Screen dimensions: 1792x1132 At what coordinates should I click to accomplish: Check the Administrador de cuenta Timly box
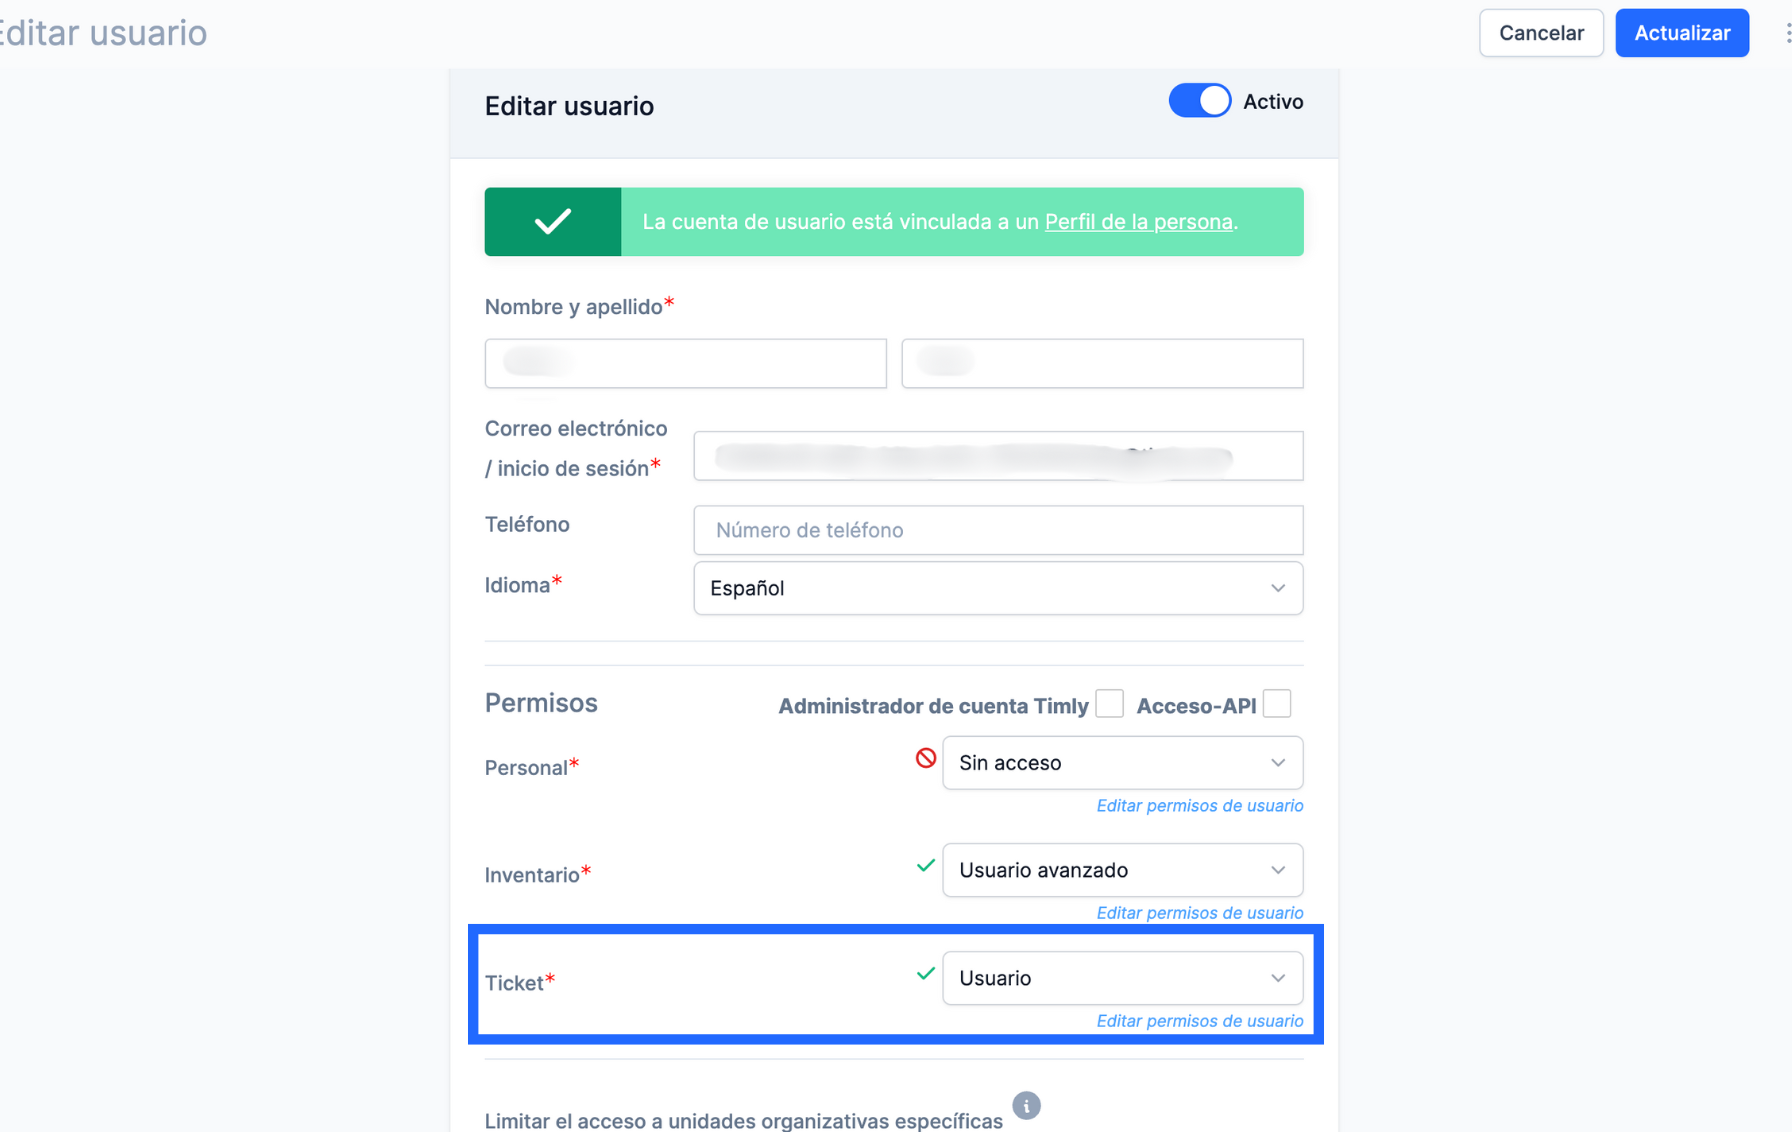click(1109, 704)
